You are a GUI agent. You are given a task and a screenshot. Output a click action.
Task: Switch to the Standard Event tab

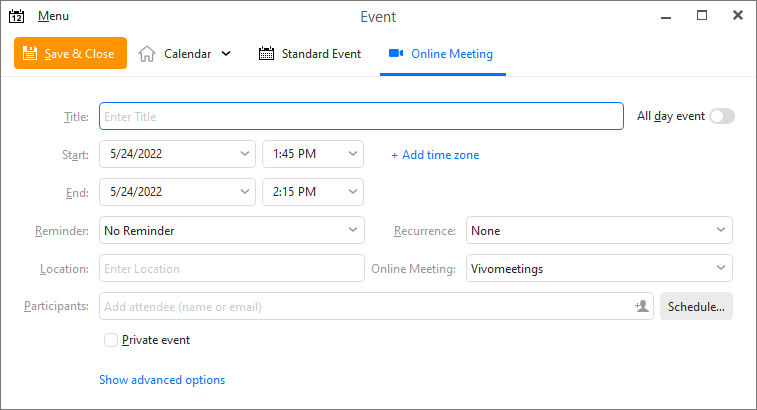click(x=310, y=54)
